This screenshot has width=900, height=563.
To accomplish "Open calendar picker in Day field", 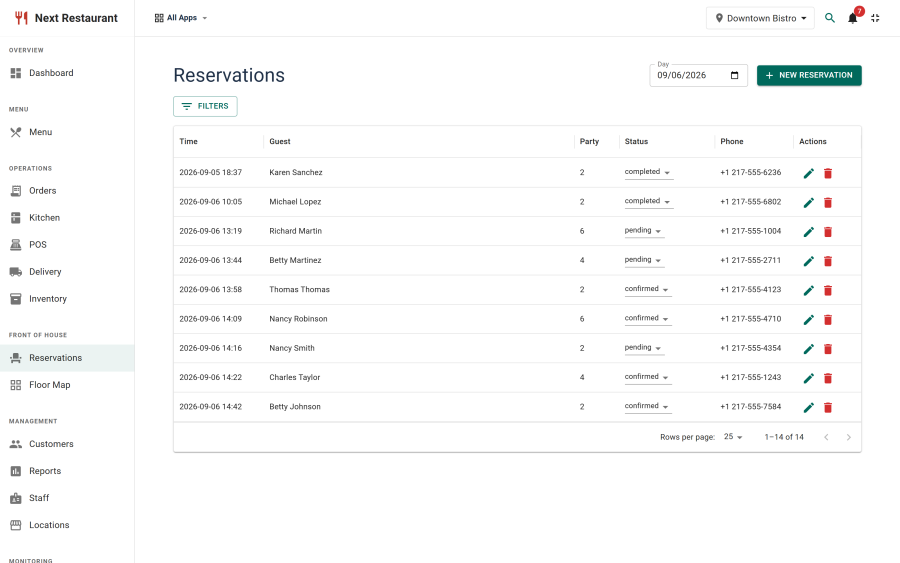I will click(x=734, y=75).
